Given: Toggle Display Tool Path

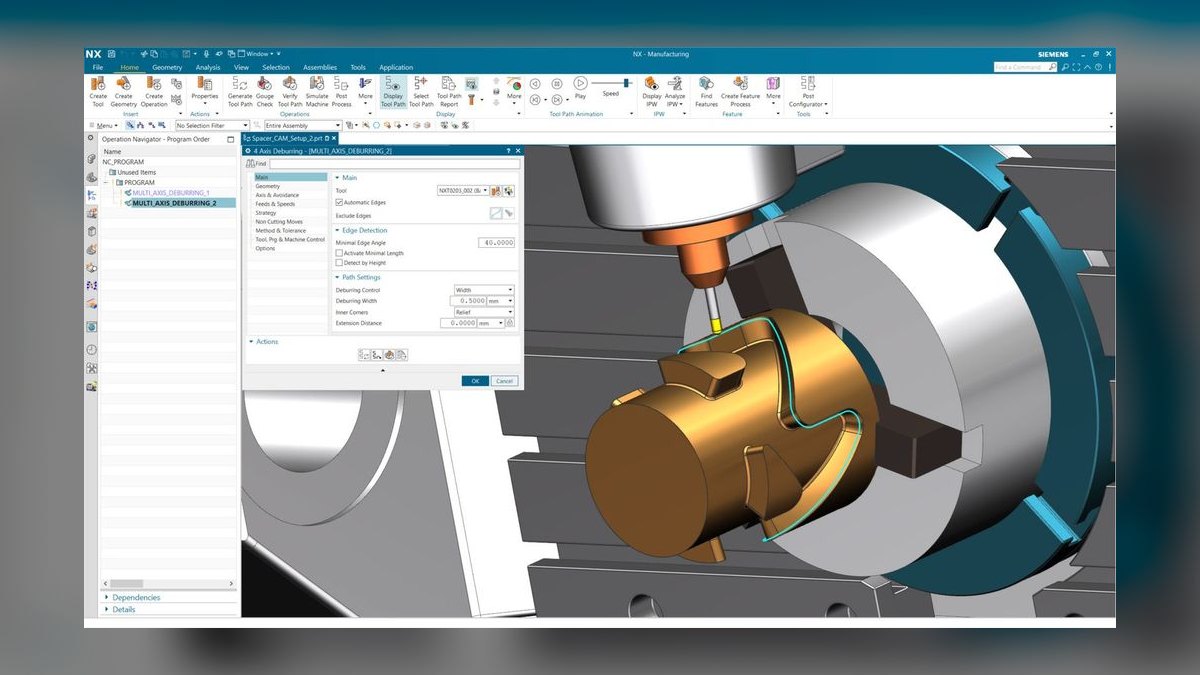Looking at the screenshot, I should (393, 91).
